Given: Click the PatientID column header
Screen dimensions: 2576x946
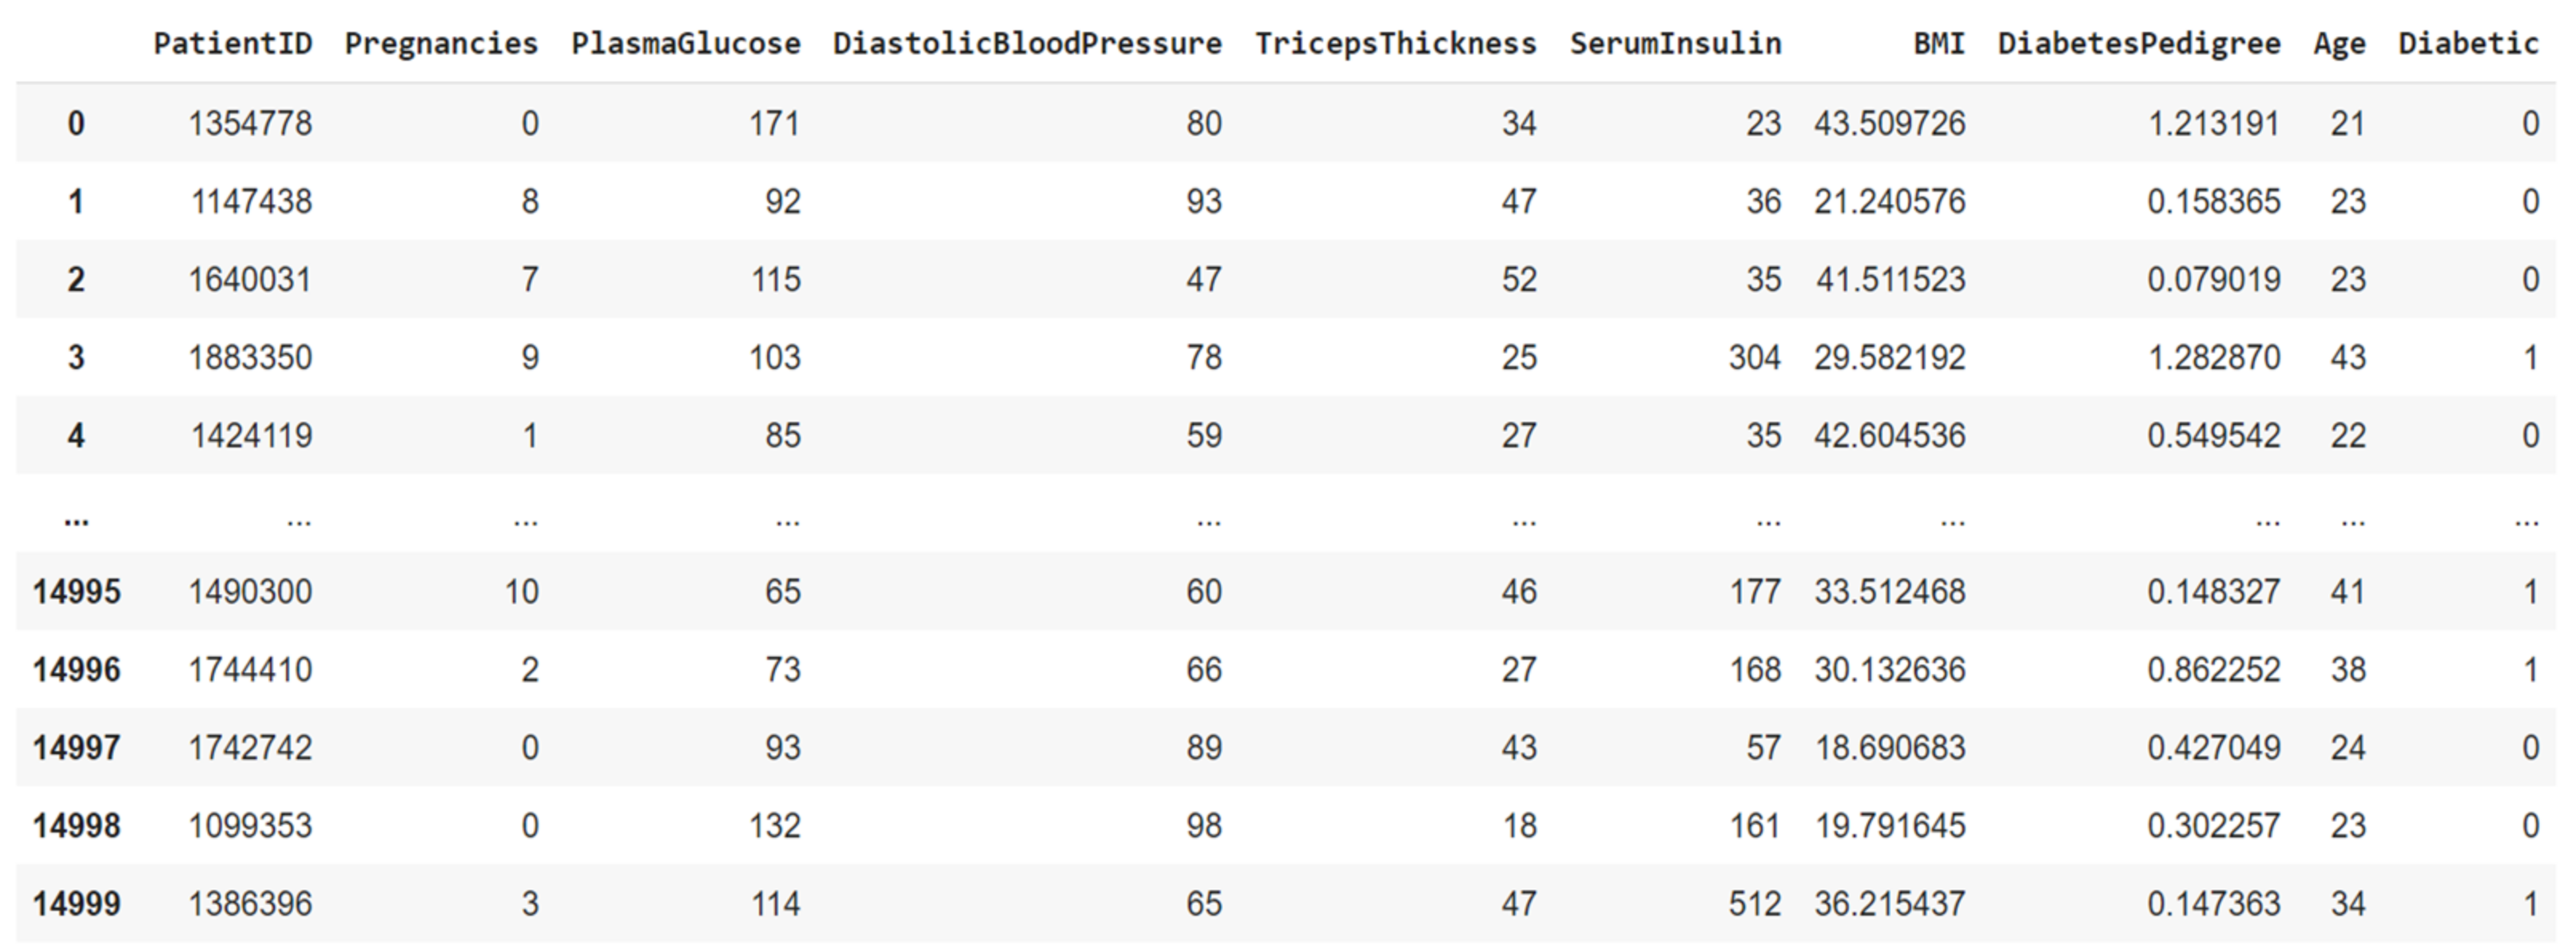Looking at the screenshot, I should [232, 43].
